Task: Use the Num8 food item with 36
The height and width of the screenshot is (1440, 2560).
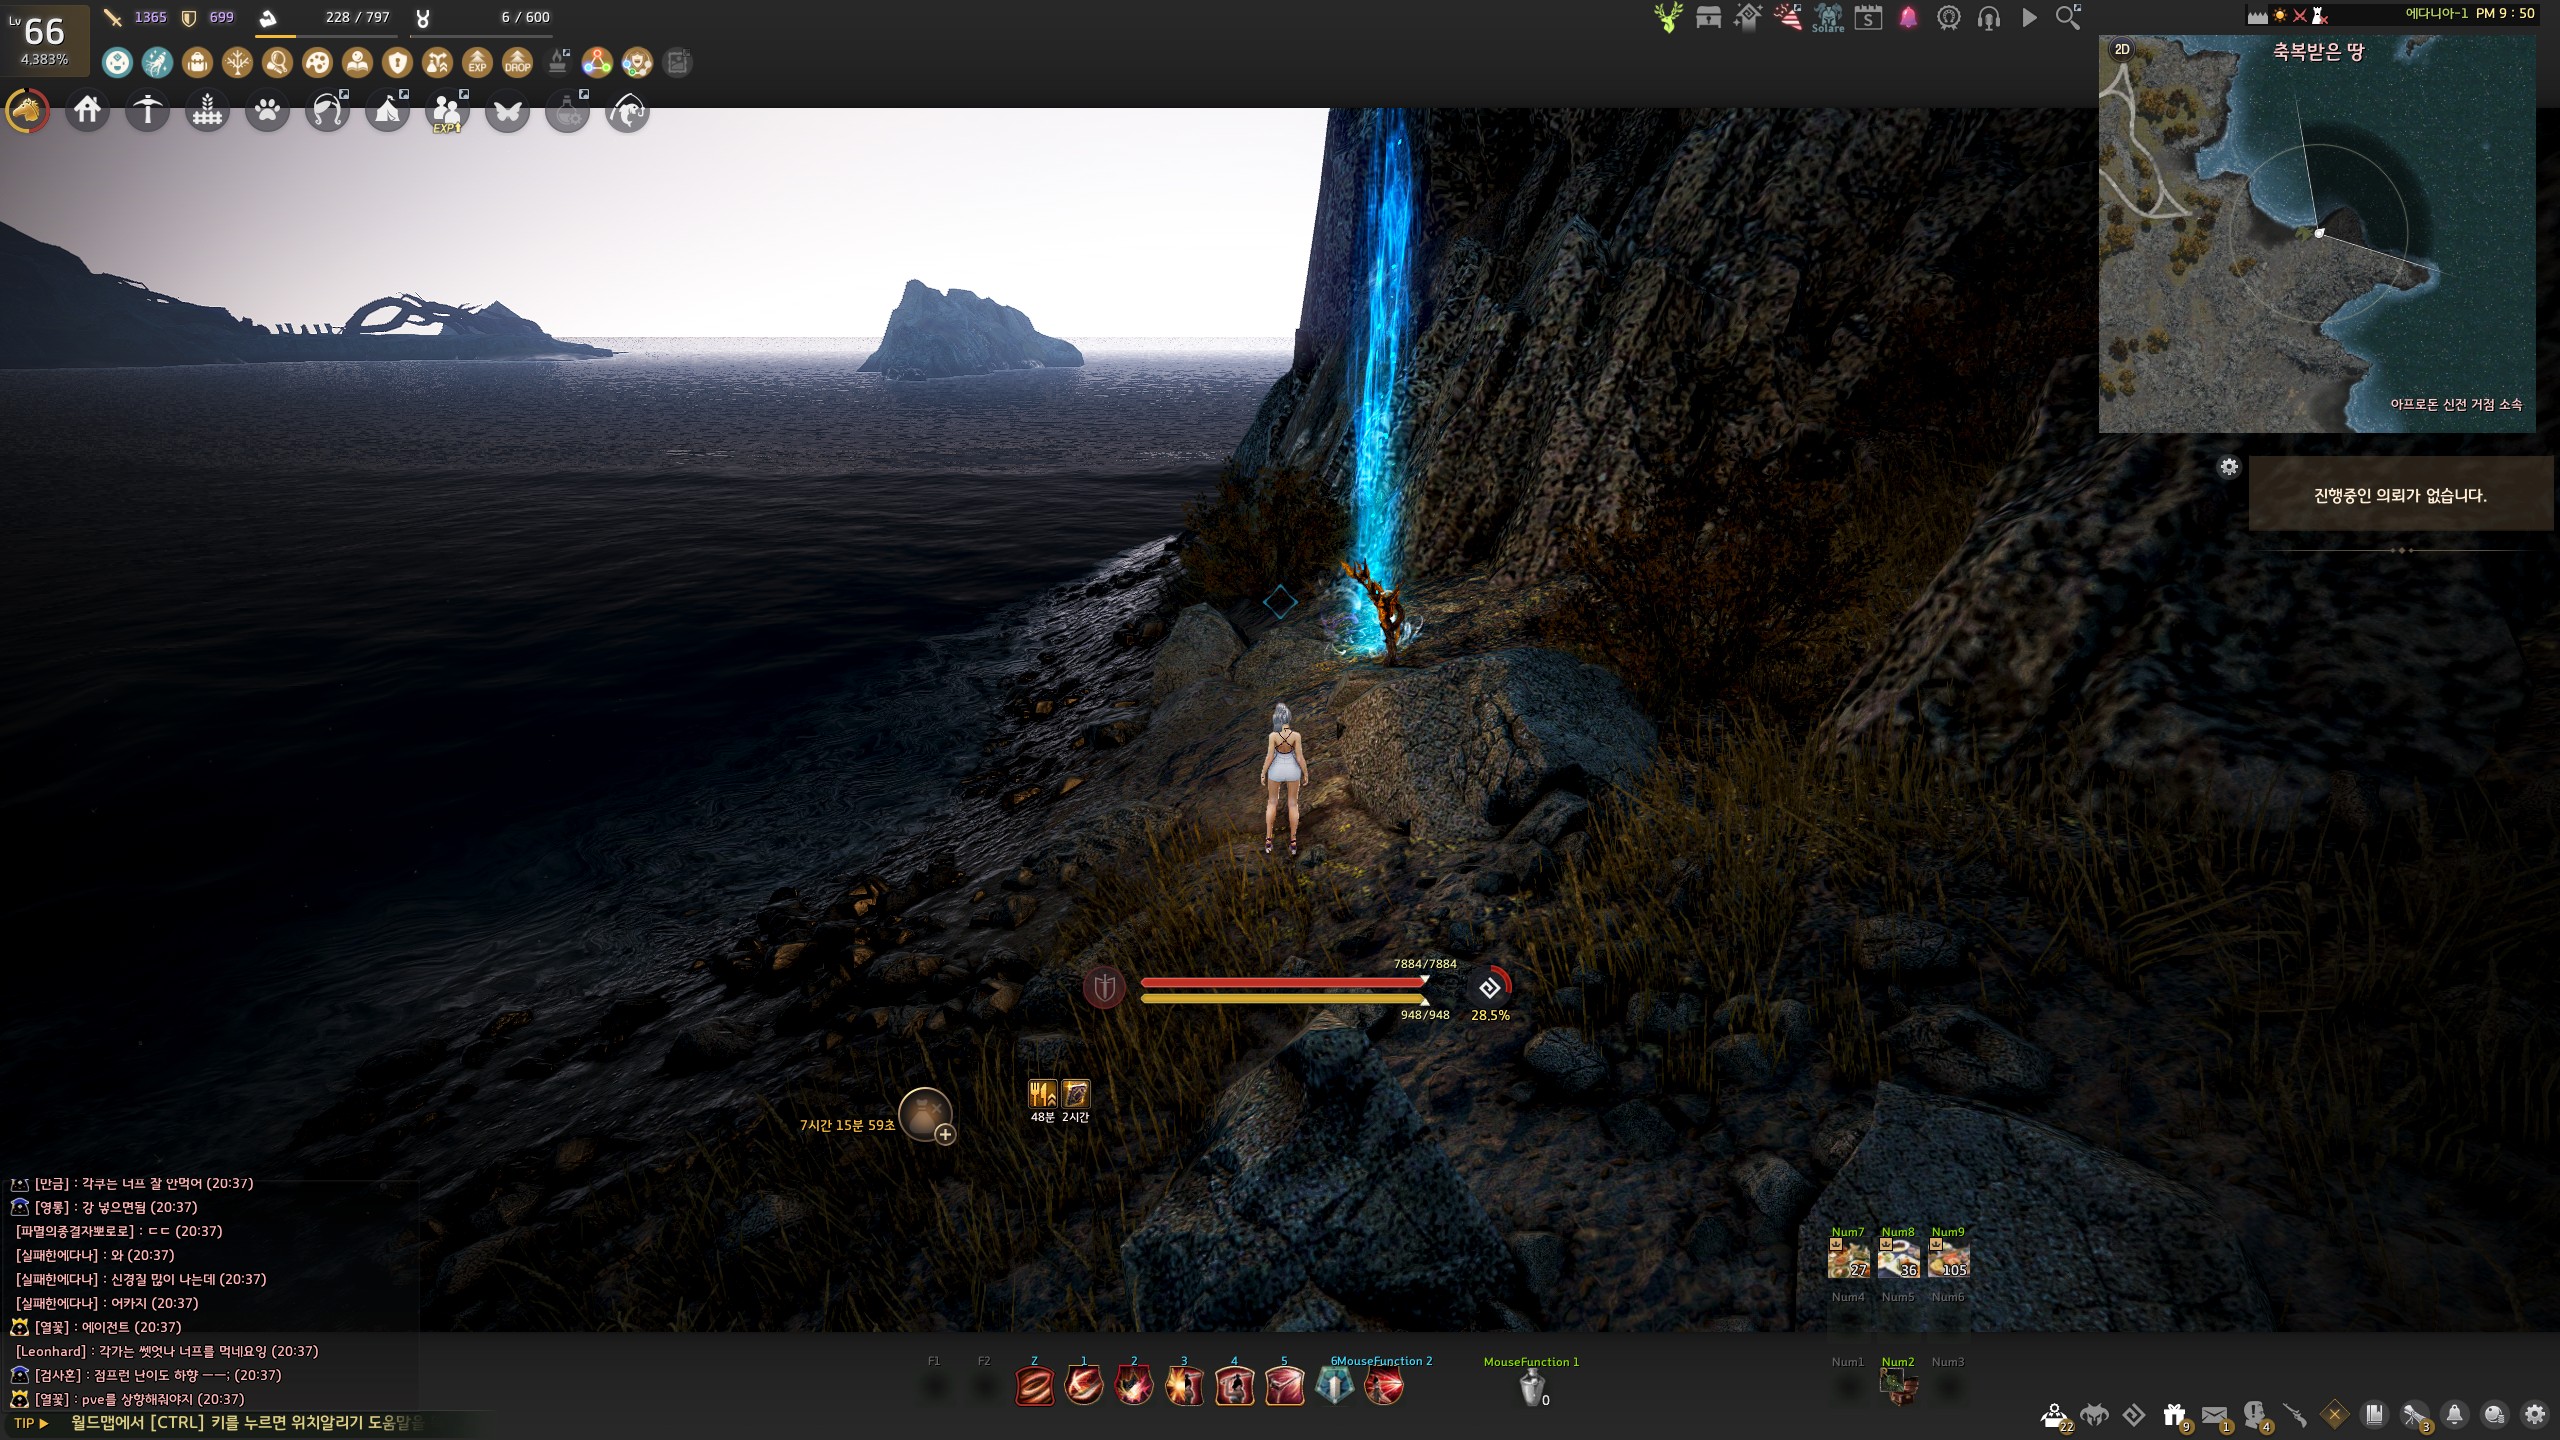Action: pos(1898,1258)
